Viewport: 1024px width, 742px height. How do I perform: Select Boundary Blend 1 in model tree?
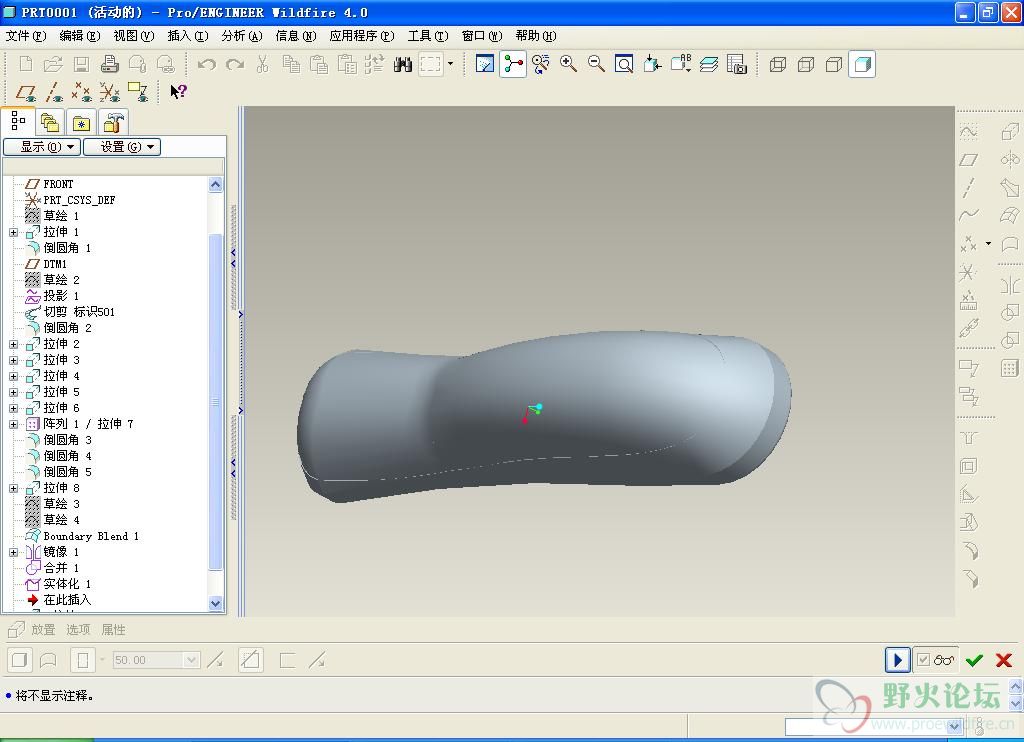click(x=91, y=536)
